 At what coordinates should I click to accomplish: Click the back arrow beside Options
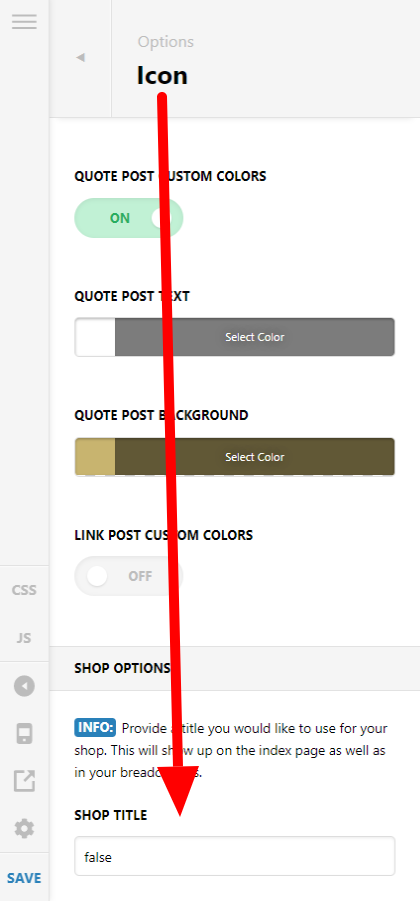tap(80, 57)
